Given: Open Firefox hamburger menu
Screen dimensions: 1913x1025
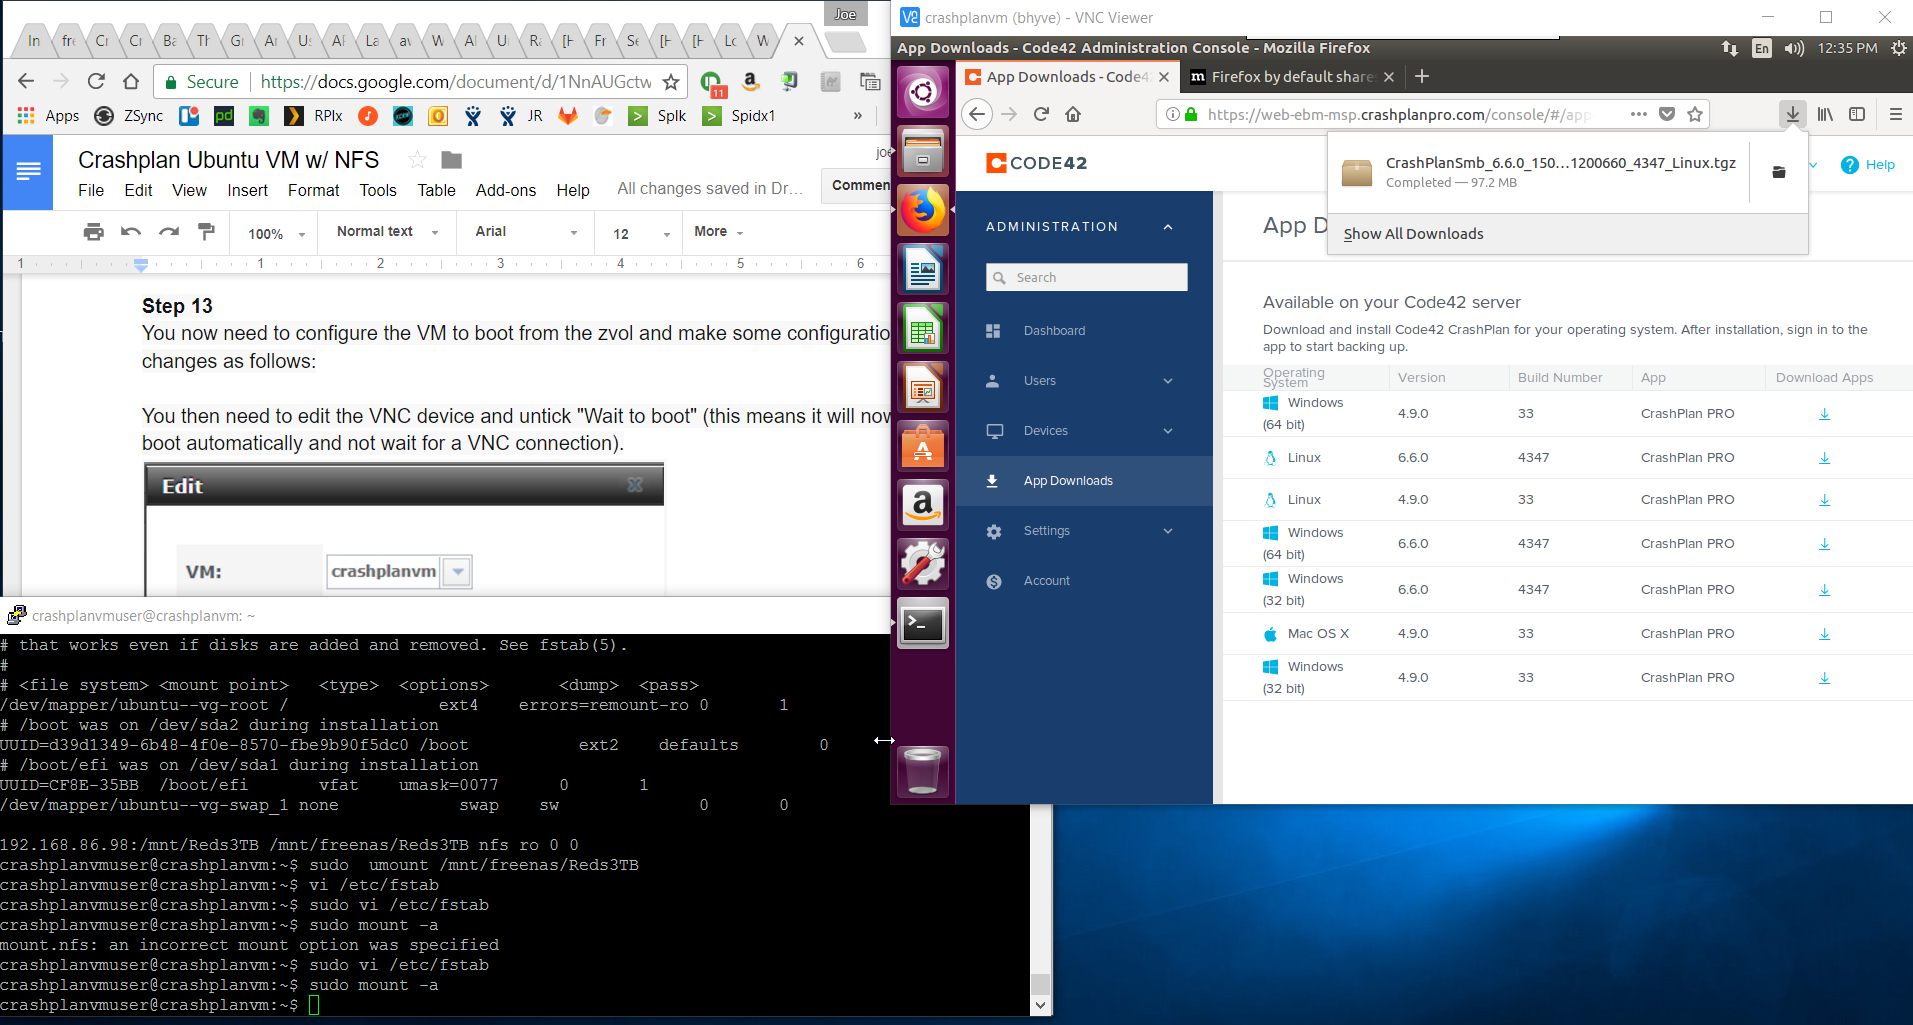Looking at the screenshot, I should click(x=1895, y=114).
